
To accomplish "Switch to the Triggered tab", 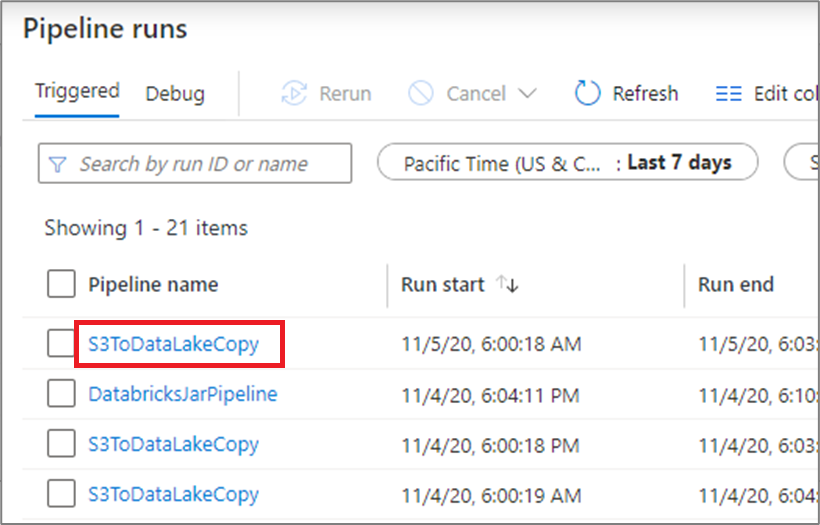I will tap(77, 91).
